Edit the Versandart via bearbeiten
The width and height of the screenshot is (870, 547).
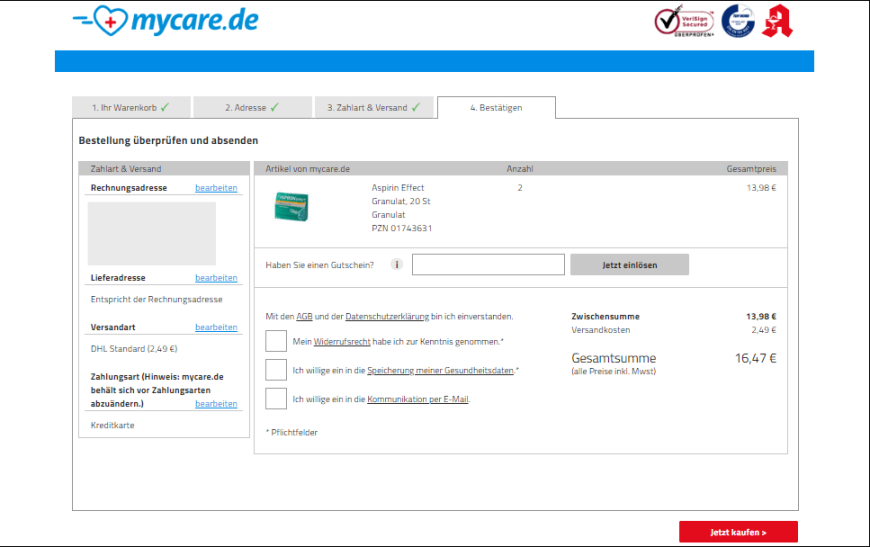(x=216, y=327)
